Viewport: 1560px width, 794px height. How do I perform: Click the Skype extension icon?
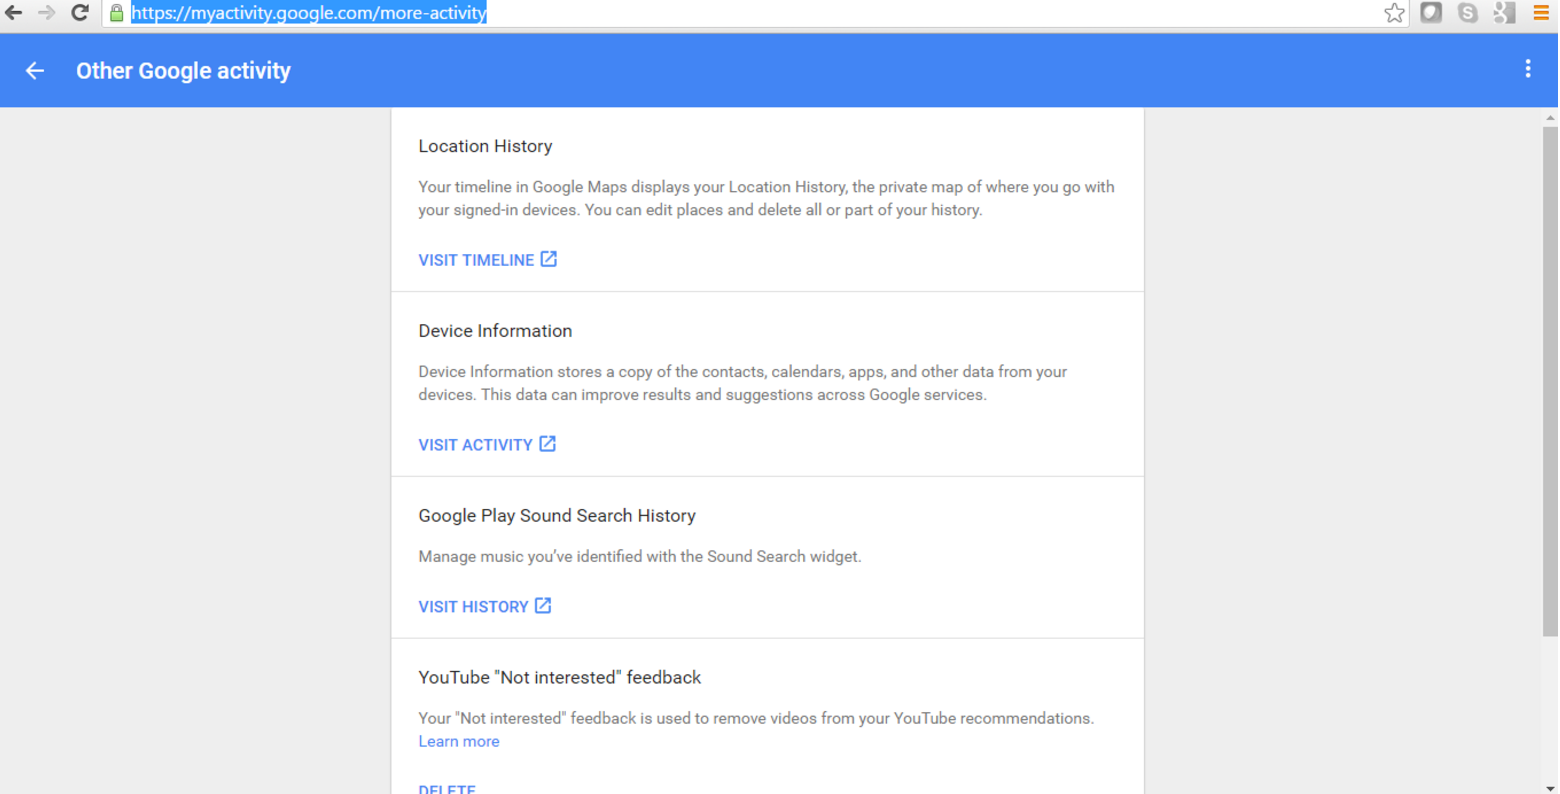1467,13
